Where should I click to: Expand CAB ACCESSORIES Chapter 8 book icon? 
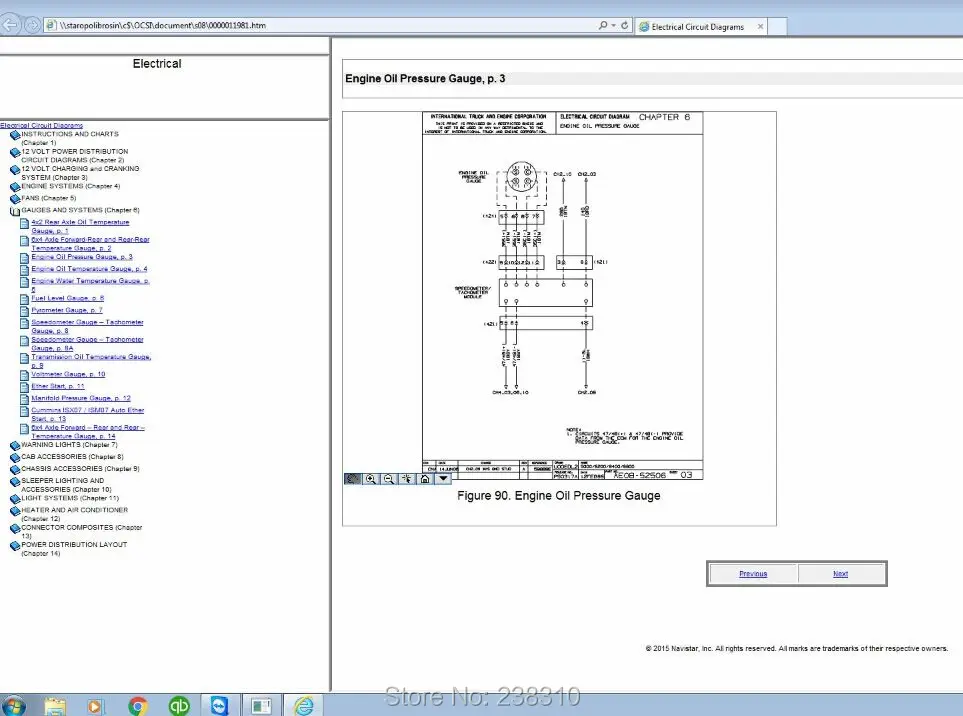click(x=15, y=458)
